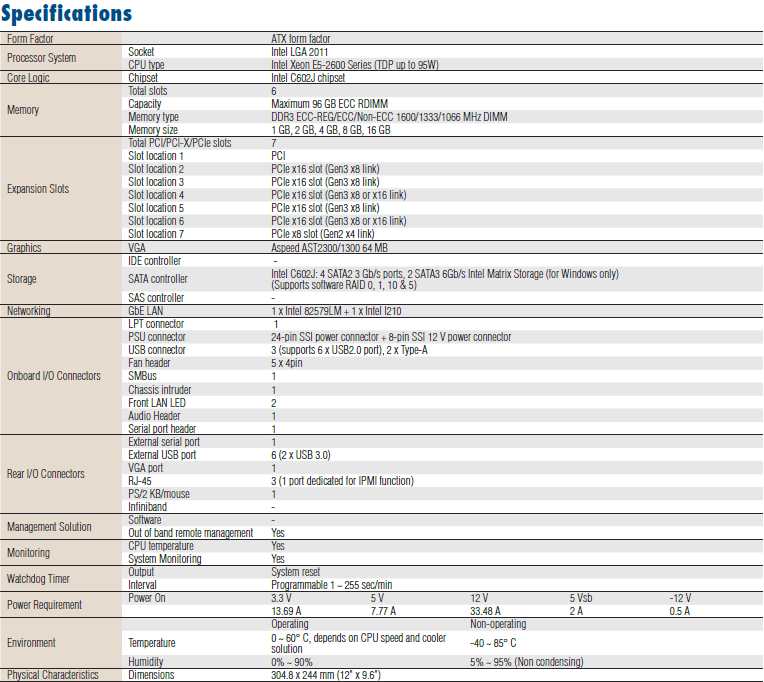Viewport: 764px width, 682px height.
Task: Select 'SAS controller' label
Action: coord(156,298)
